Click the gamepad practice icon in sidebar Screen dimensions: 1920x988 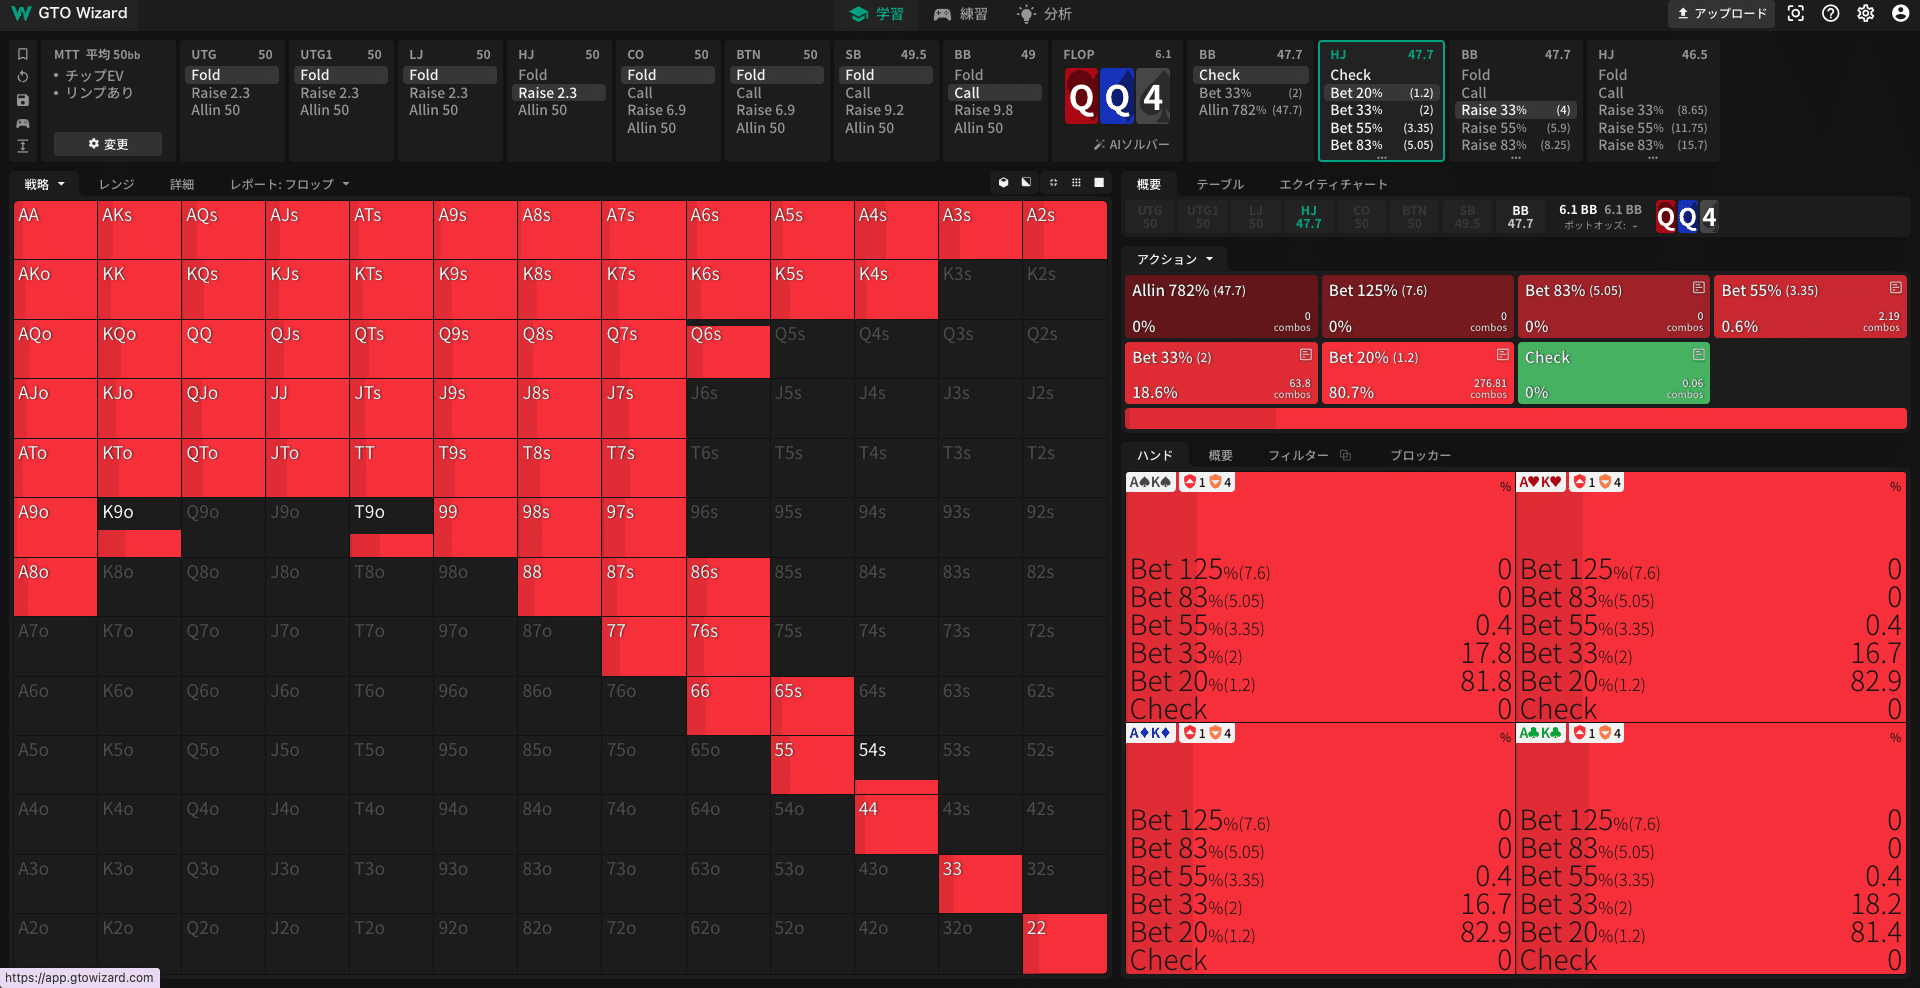pos(23,123)
